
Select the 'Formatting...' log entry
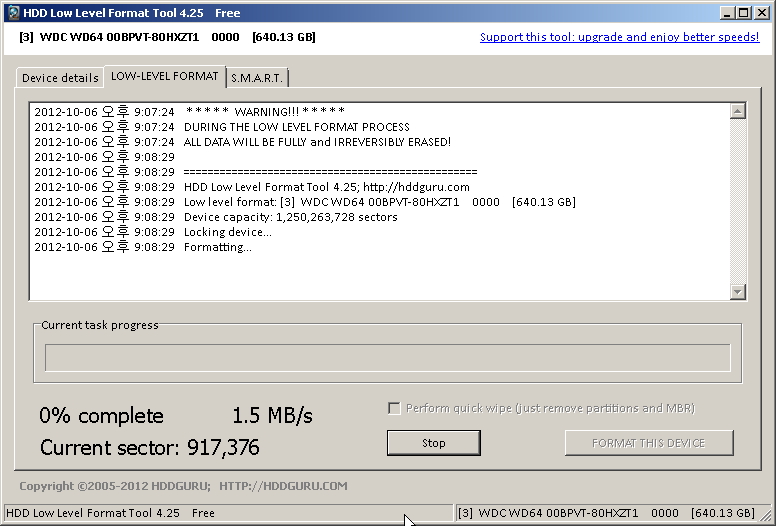[217, 247]
